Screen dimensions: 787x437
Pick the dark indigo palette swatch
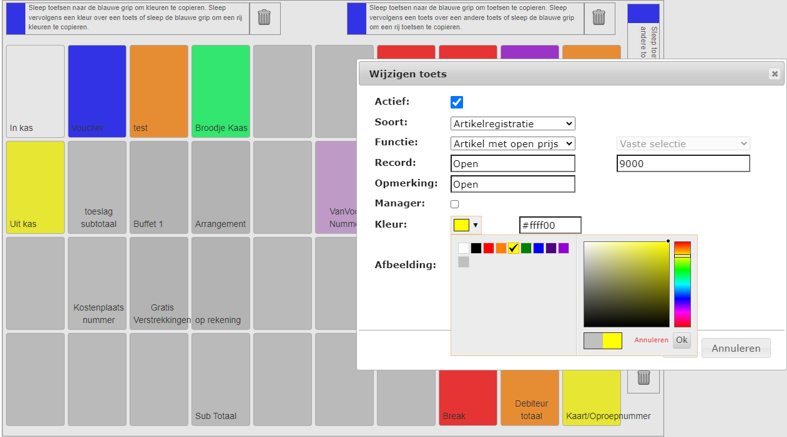click(x=551, y=248)
